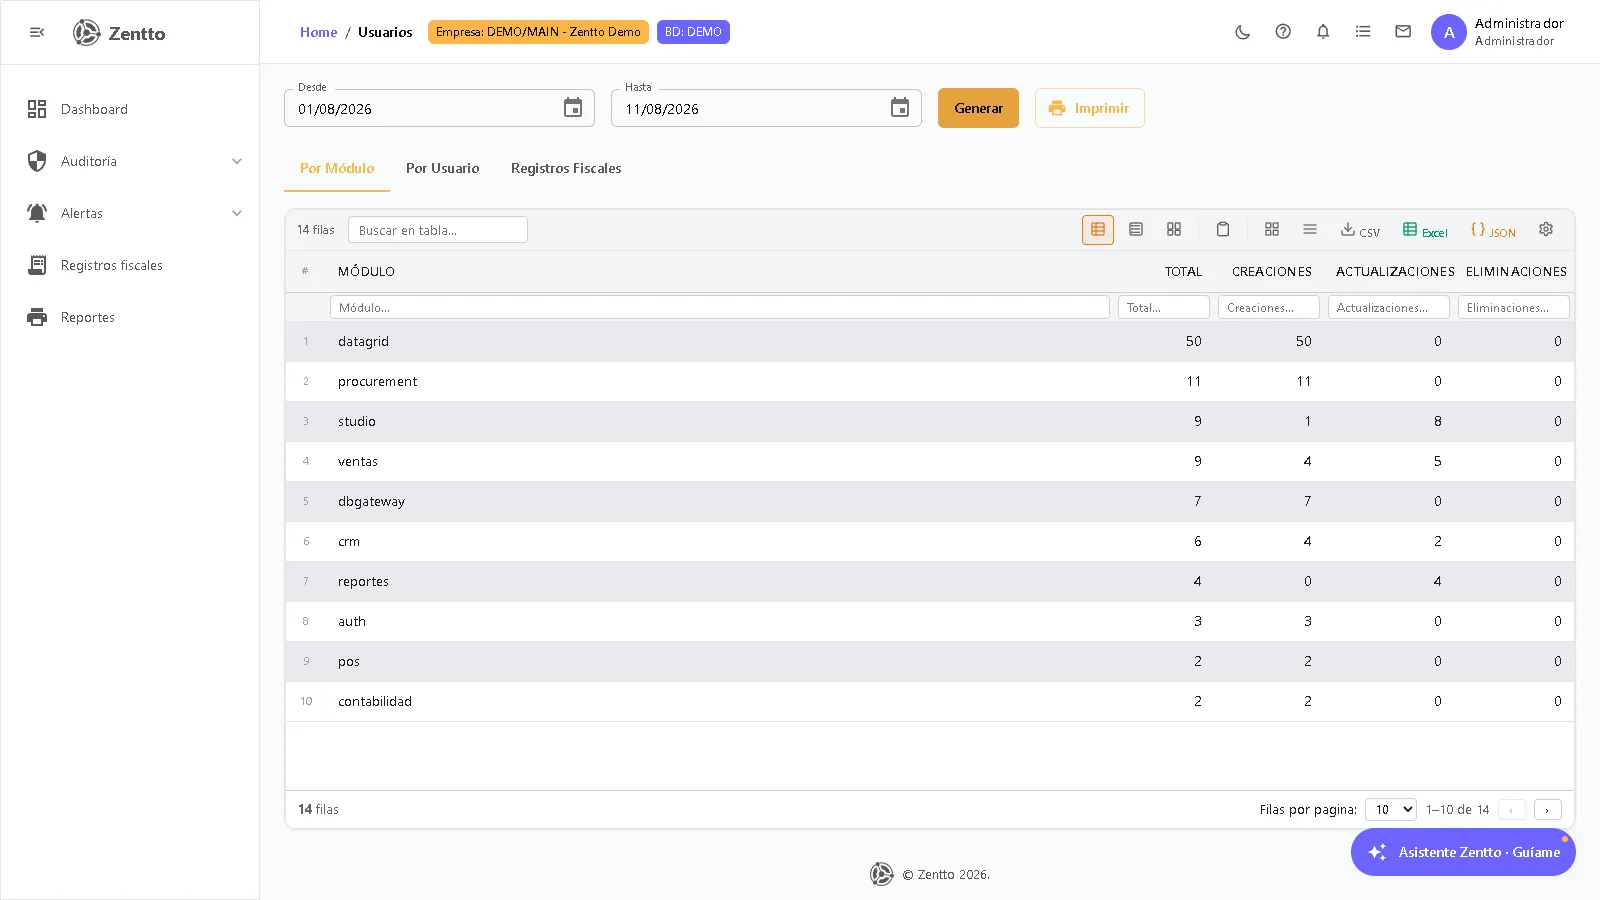This screenshot has width=1600, height=900.
Task: Sort by the ACTUALIZACIONES column header
Action: 1395,272
